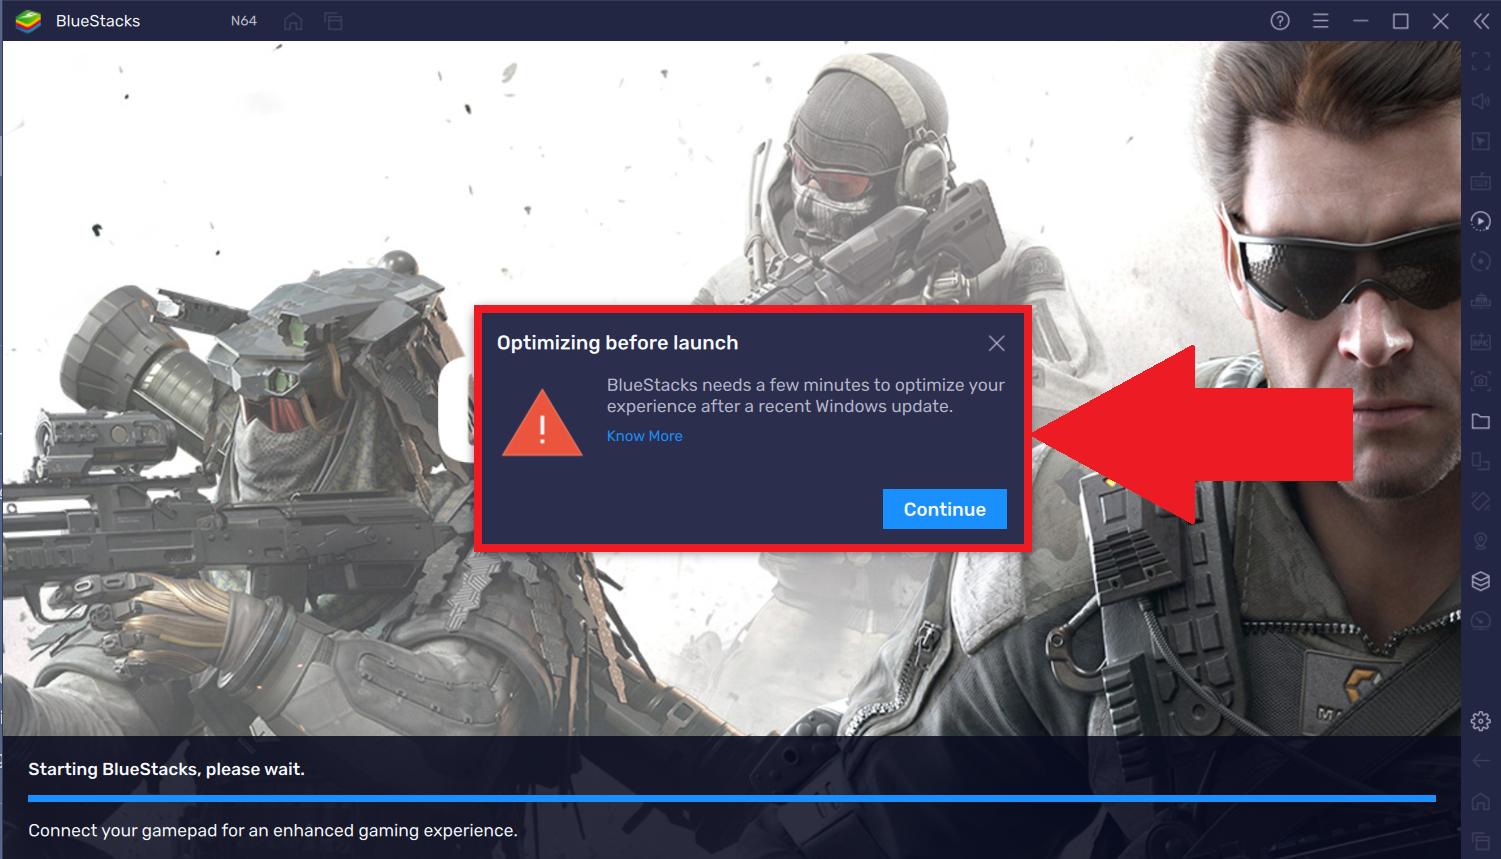Click the eco mode speedometer icon
The image size is (1501, 859).
[x=1481, y=621]
